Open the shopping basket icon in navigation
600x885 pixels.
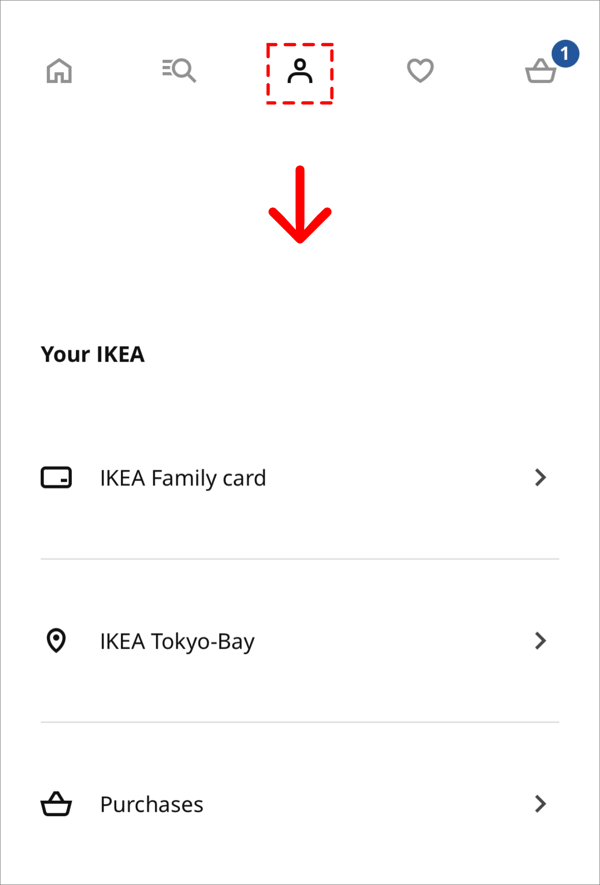541,72
